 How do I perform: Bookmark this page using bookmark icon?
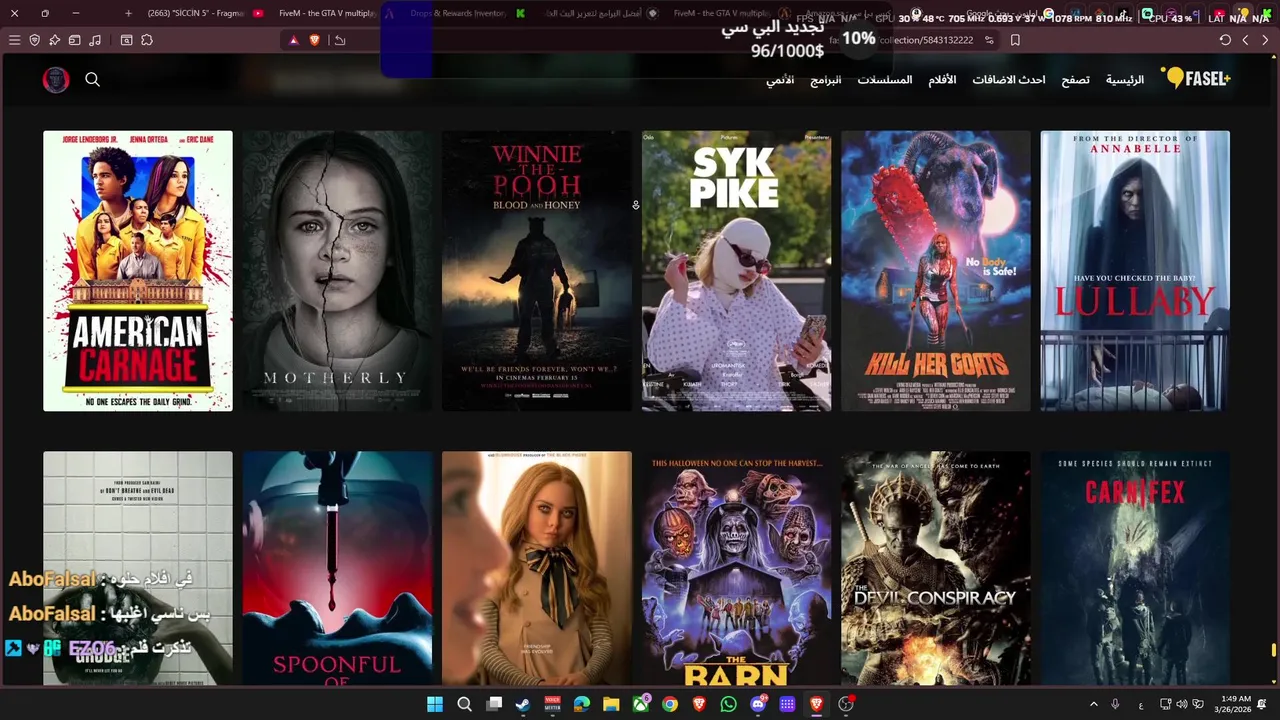point(1015,40)
